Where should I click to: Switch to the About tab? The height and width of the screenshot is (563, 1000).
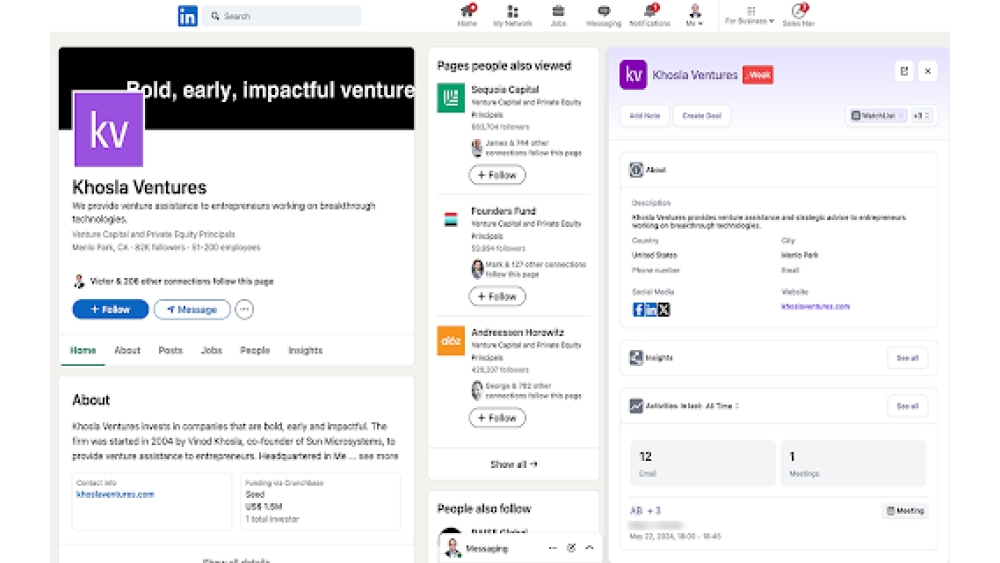pyautogui.click(x=127, y=350)
